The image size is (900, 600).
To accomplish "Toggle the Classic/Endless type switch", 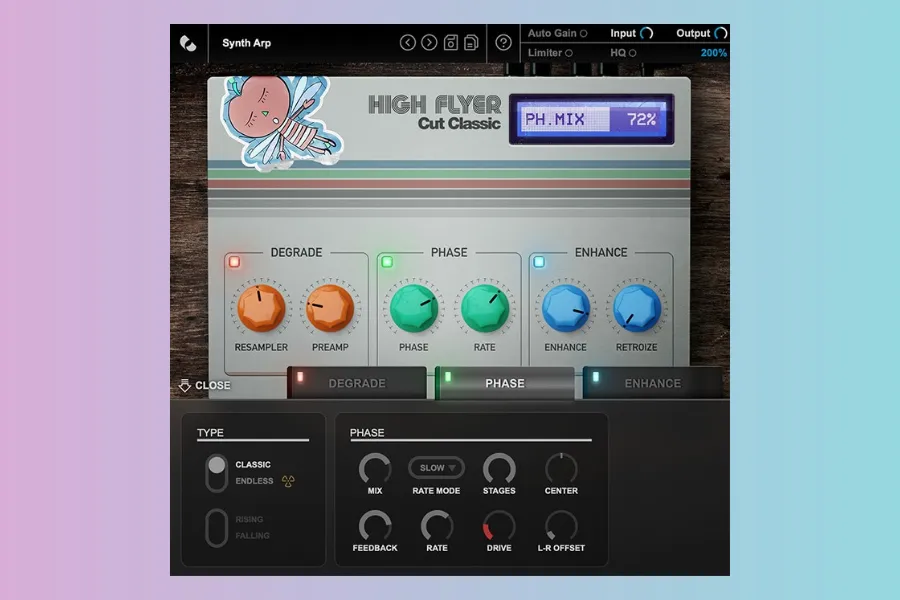I will (x=216, y=473).
